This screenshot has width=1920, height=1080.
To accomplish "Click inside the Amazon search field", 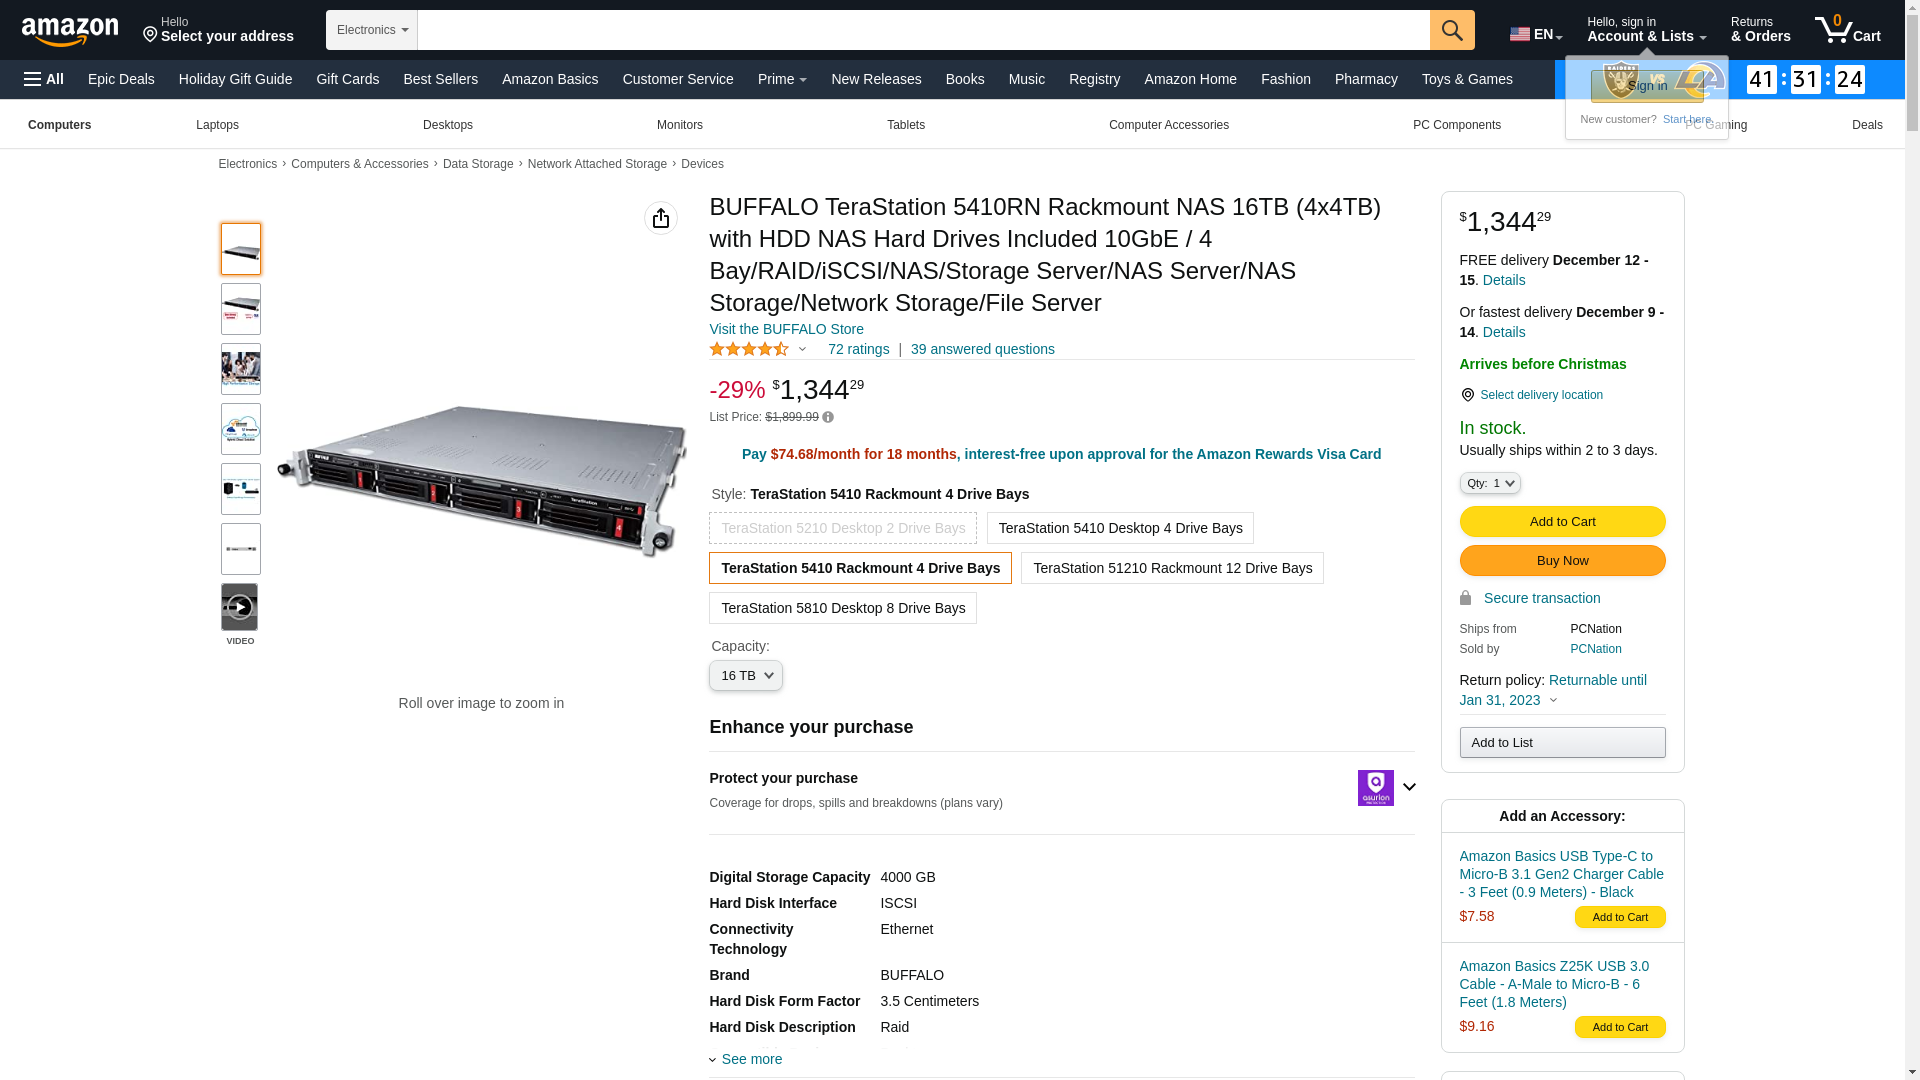I will pos(922,30).
